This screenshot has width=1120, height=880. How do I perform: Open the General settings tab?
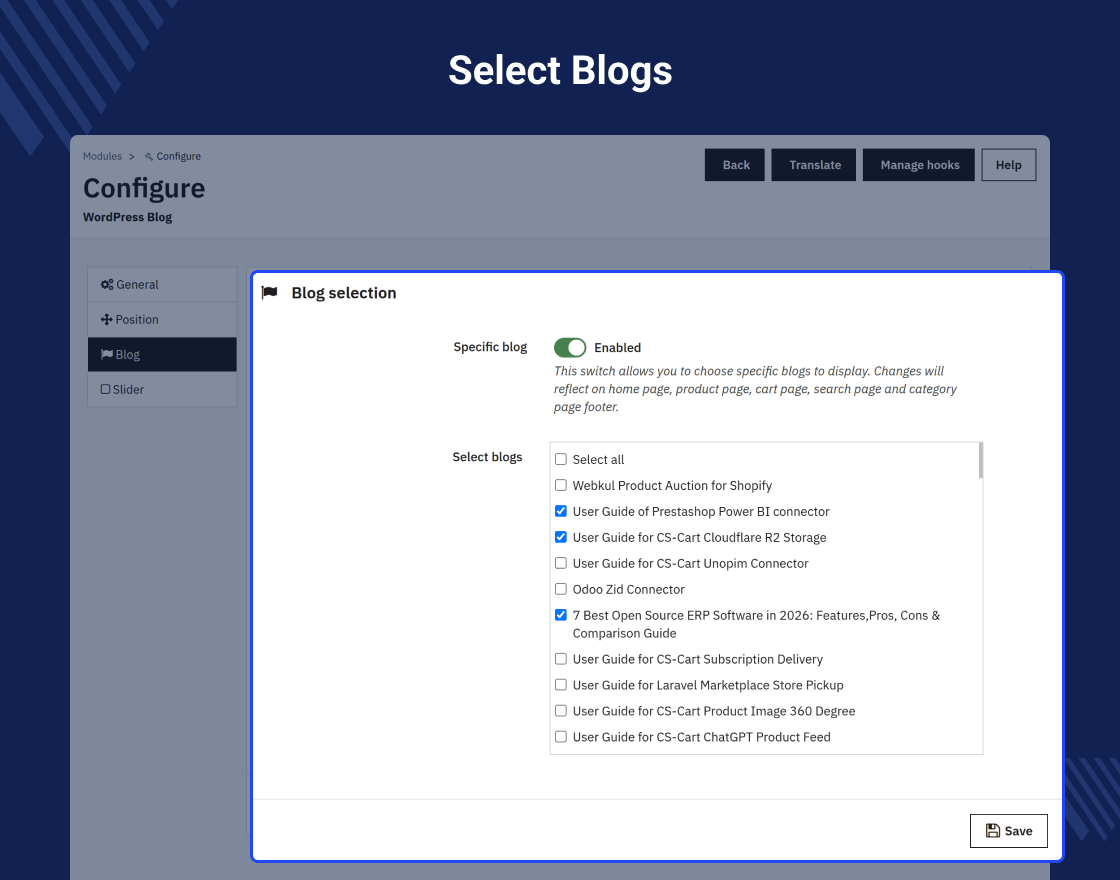(x=162, y=284)
